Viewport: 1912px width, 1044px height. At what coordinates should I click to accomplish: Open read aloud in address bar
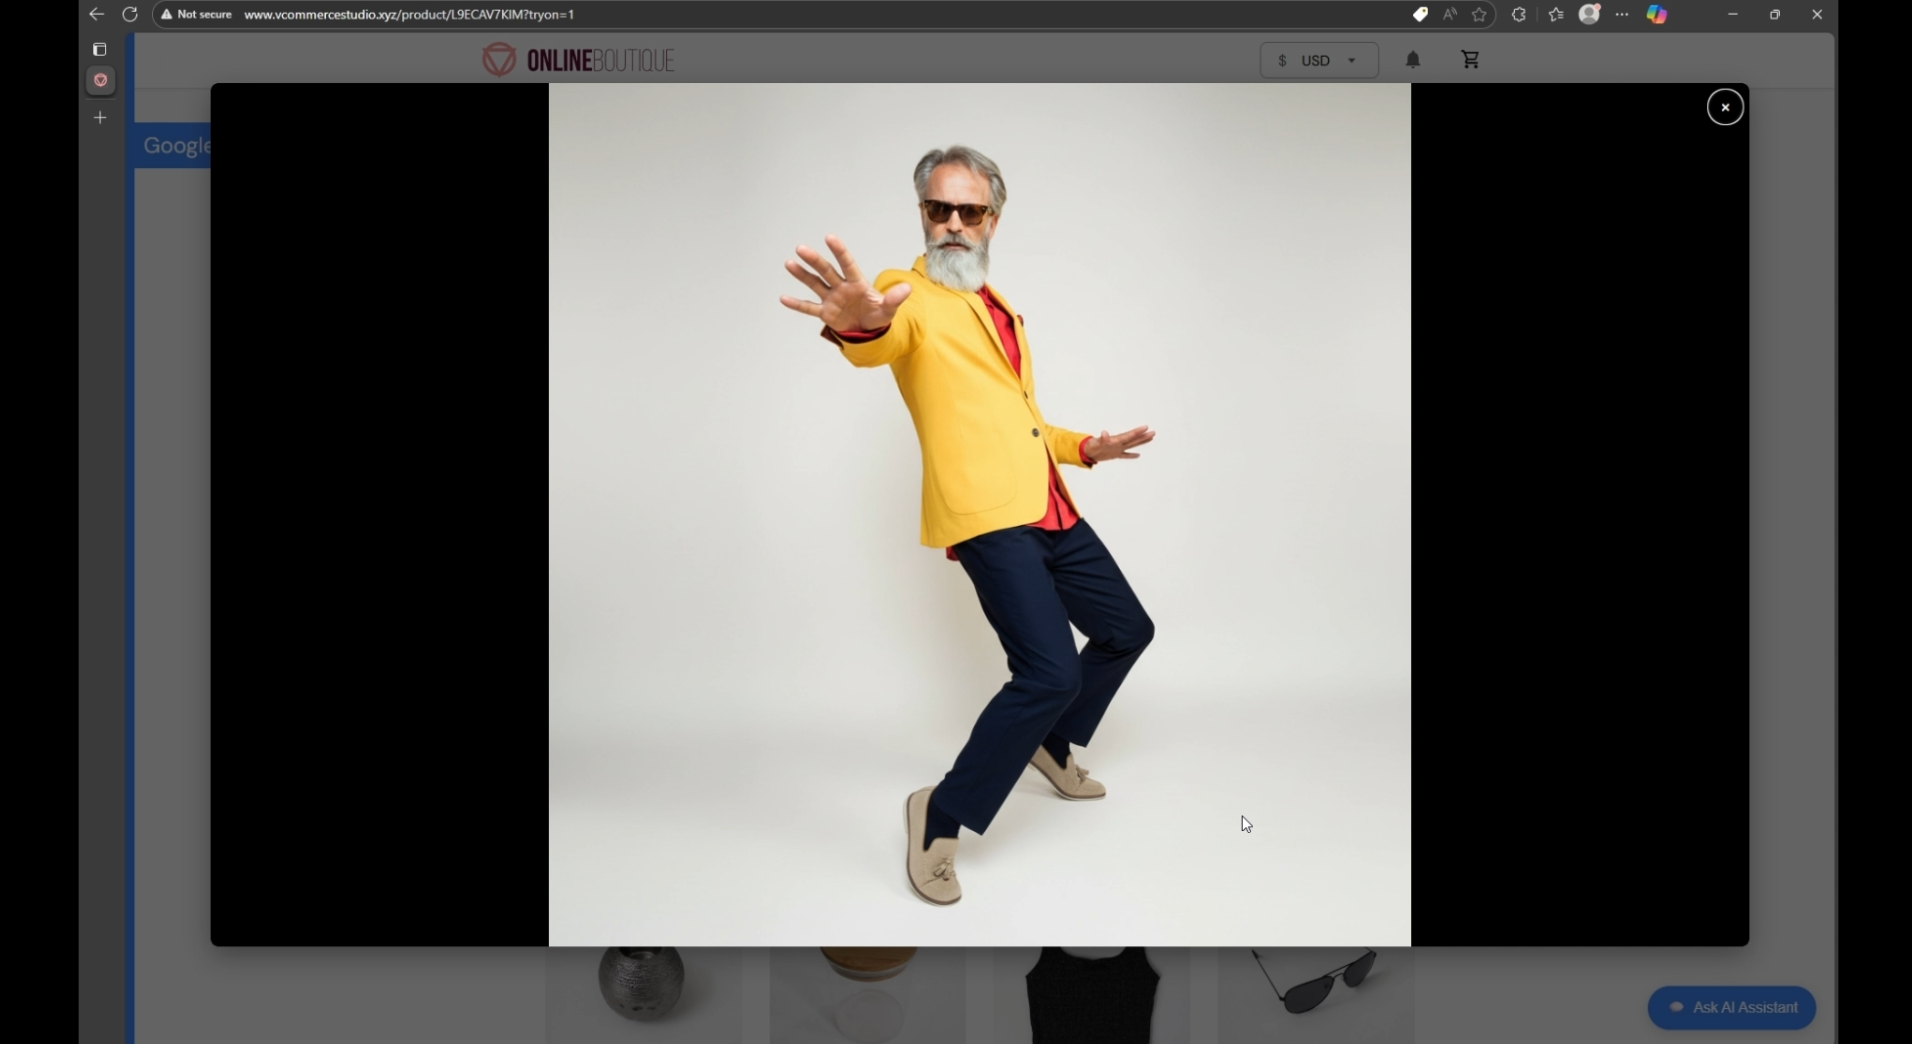[1449, 14]
